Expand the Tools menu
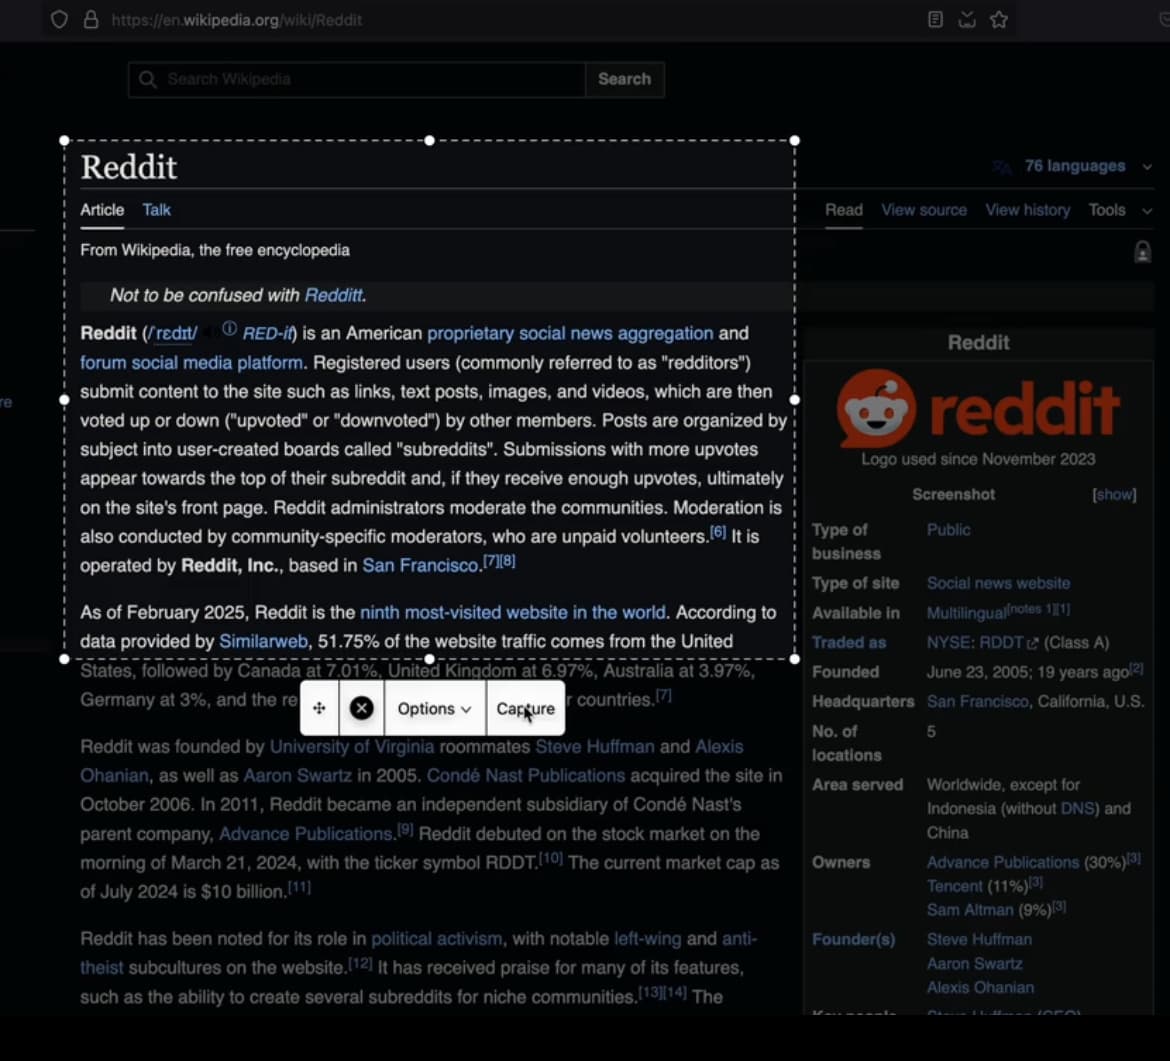 [1120, 210]
